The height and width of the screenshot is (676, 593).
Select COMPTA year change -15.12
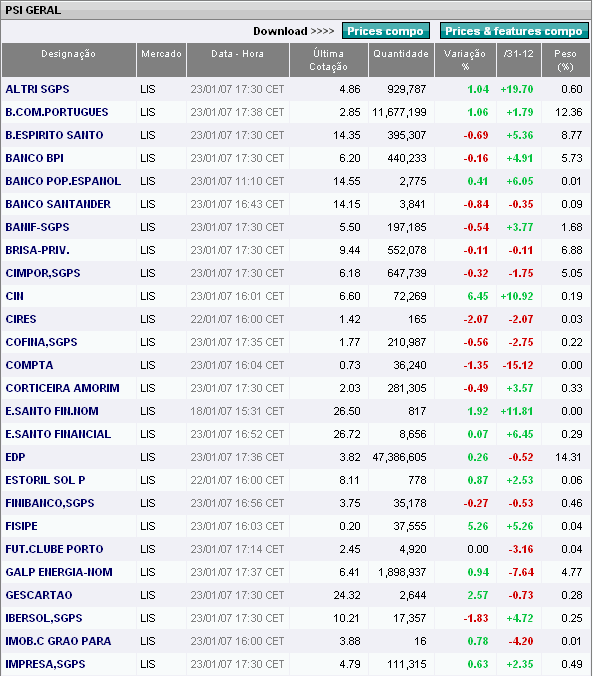[518, 365]
